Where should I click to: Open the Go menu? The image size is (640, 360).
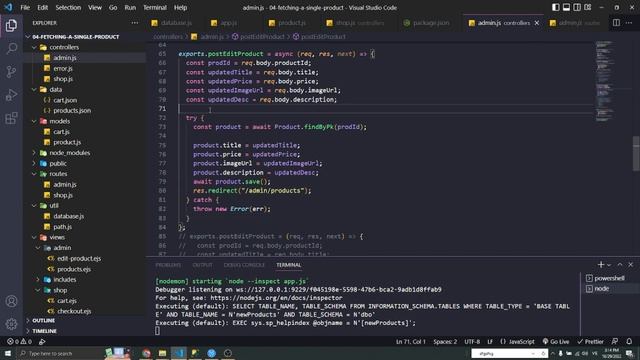click(113, 7)
